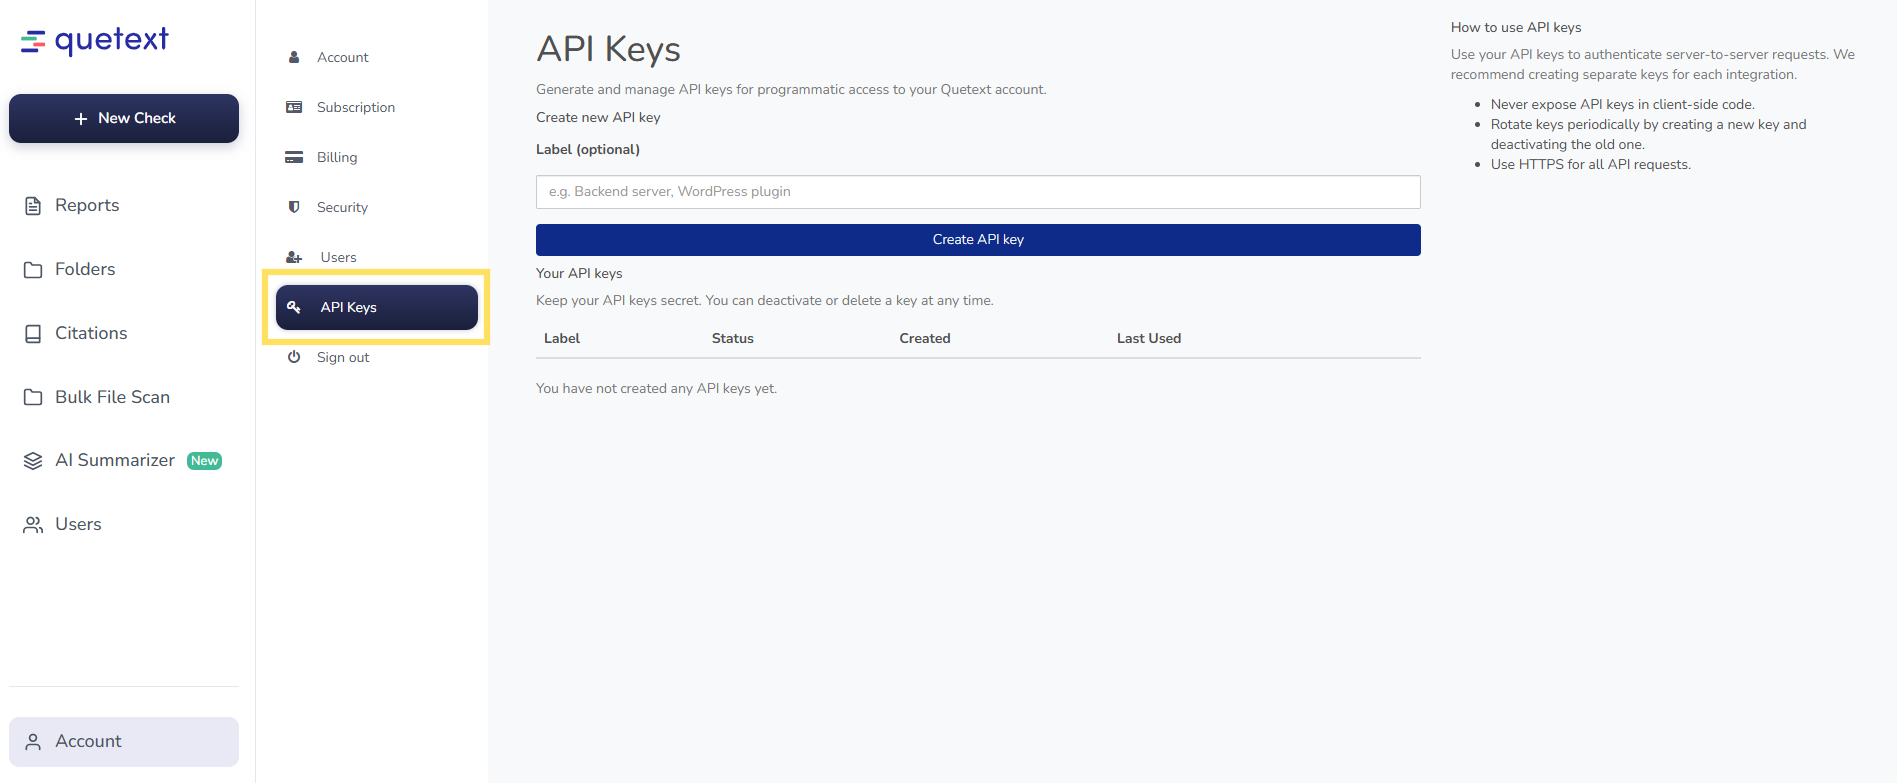Click the Security shield icon
1897x783 pixels.
point(294,207)
